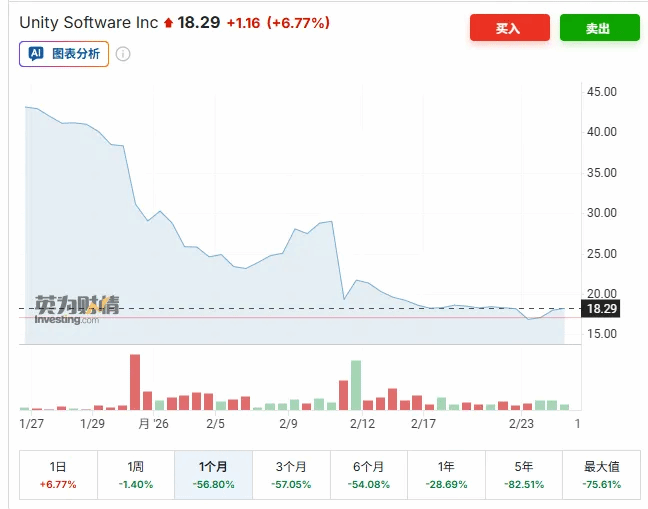648x509 pixels.
Task: Choose the 6个月 time range tab
Action: pos(369,475)
